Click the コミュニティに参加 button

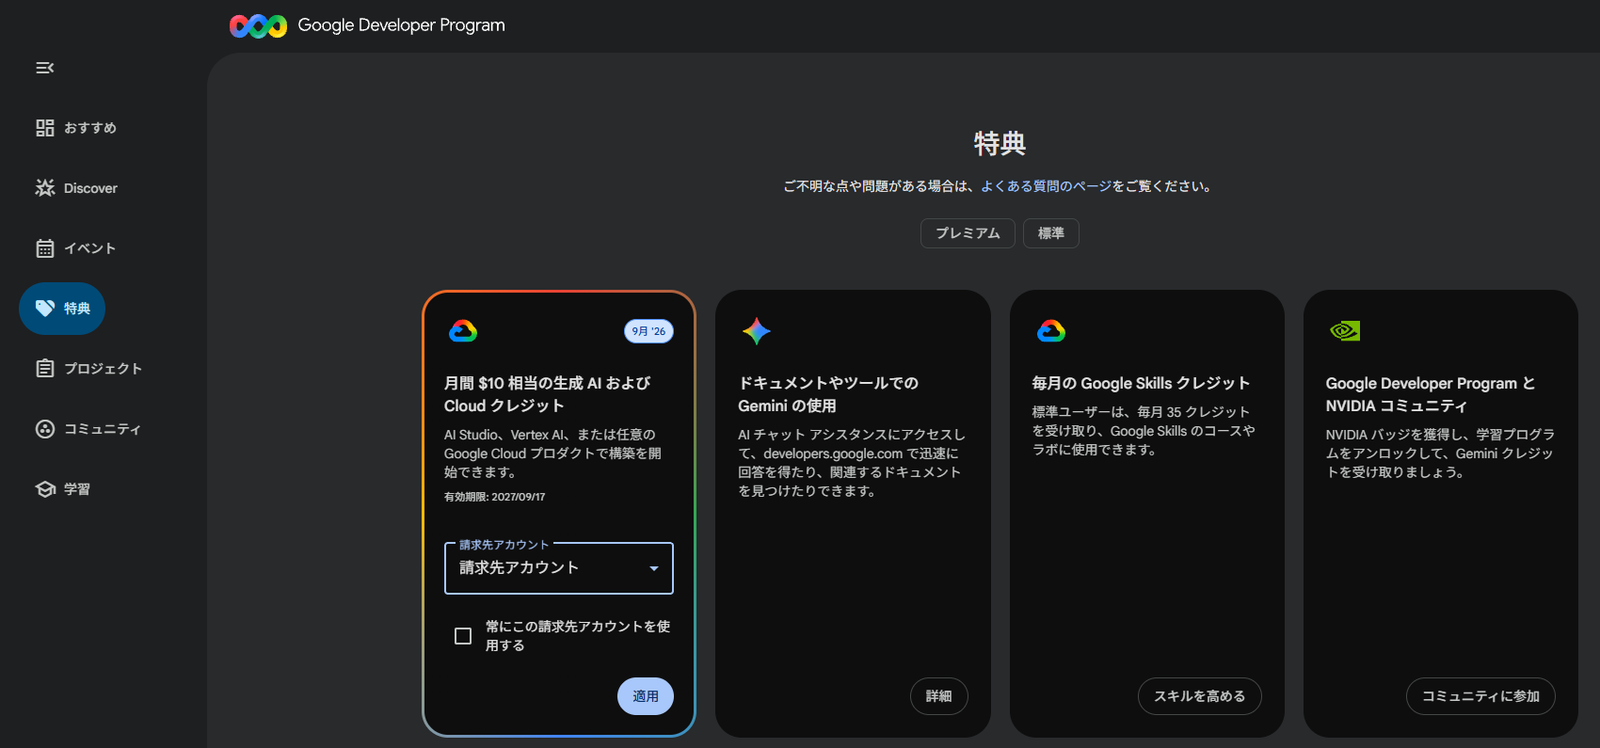point(1481,696)
